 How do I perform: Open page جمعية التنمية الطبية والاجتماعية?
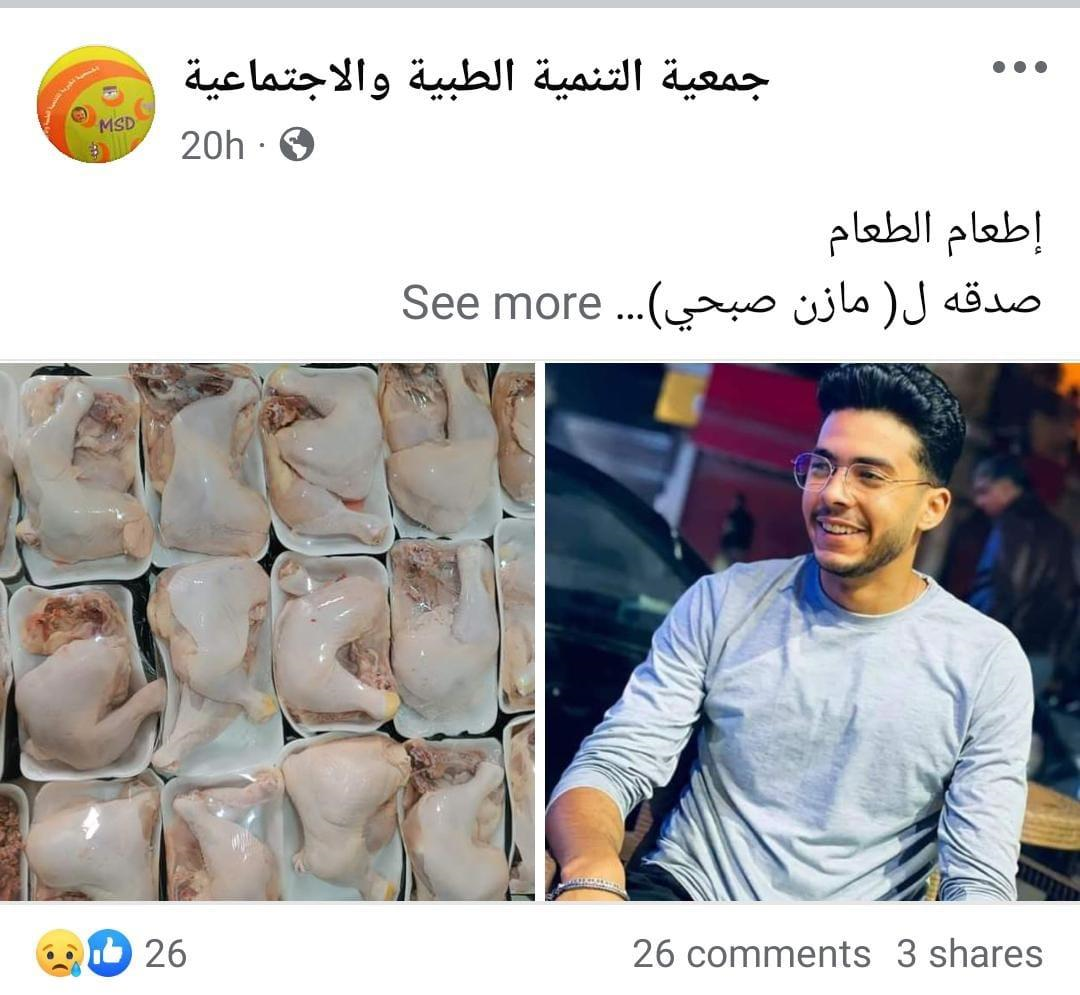point(475,78)
